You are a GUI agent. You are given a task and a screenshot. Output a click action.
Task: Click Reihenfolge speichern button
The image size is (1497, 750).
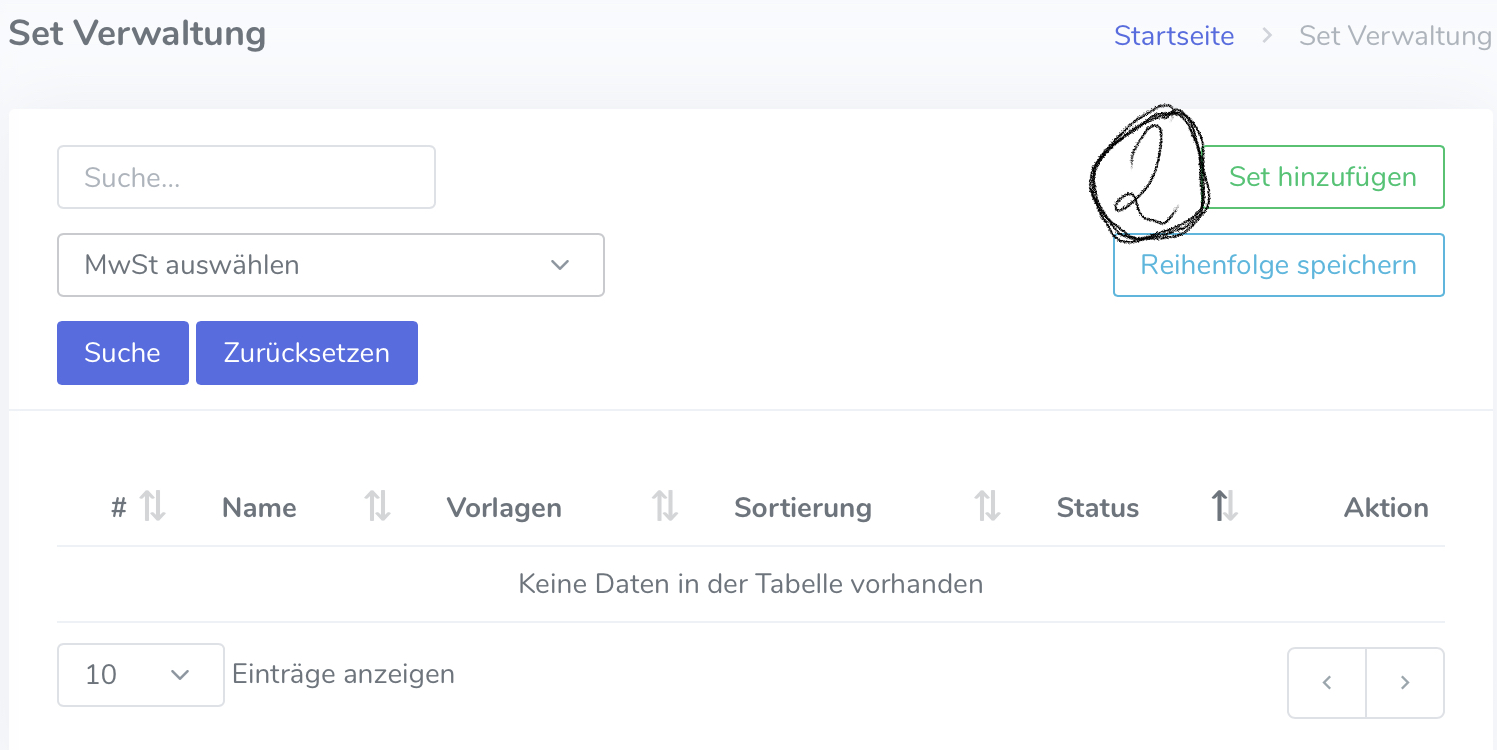[1278, 265]
